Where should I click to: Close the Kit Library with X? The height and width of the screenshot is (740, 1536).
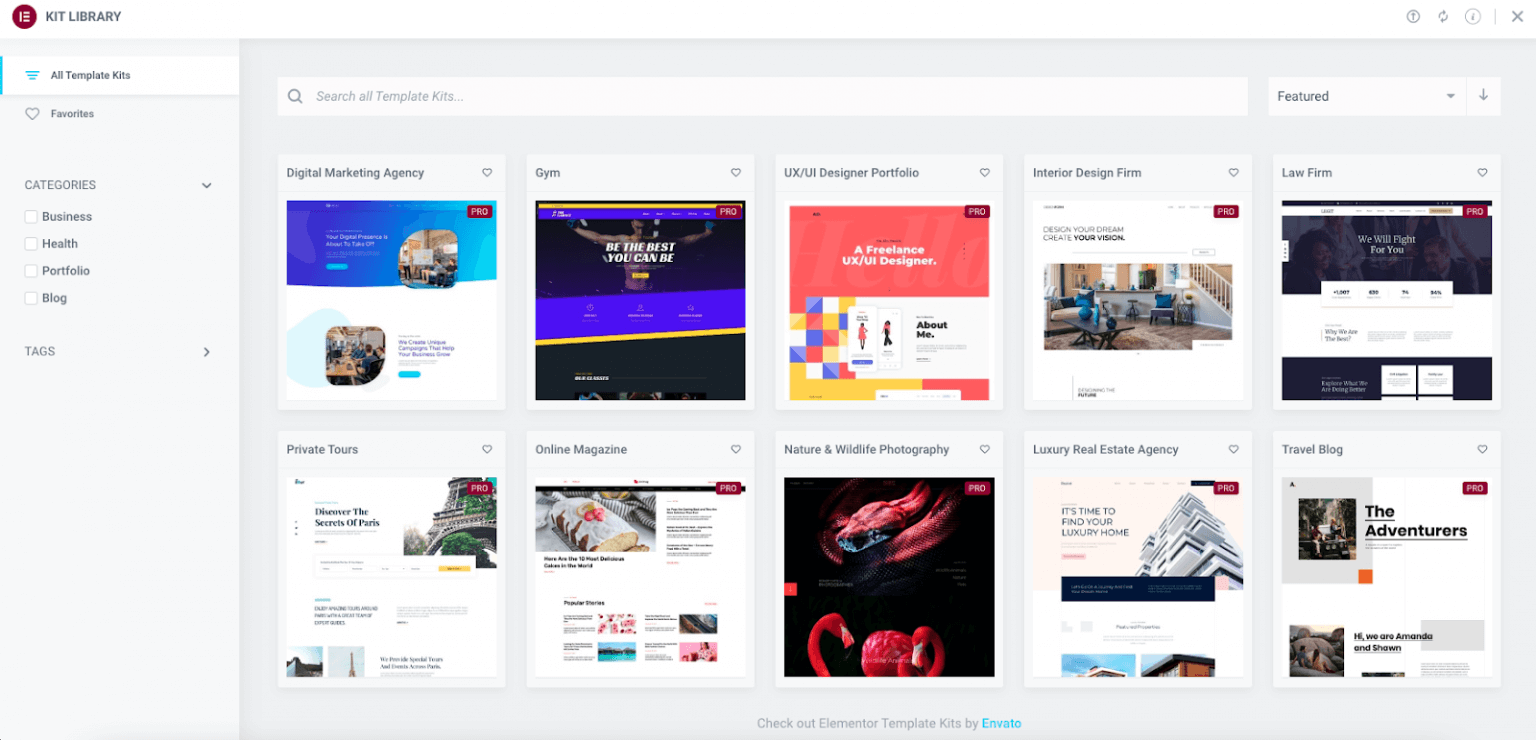(1517, 17)
